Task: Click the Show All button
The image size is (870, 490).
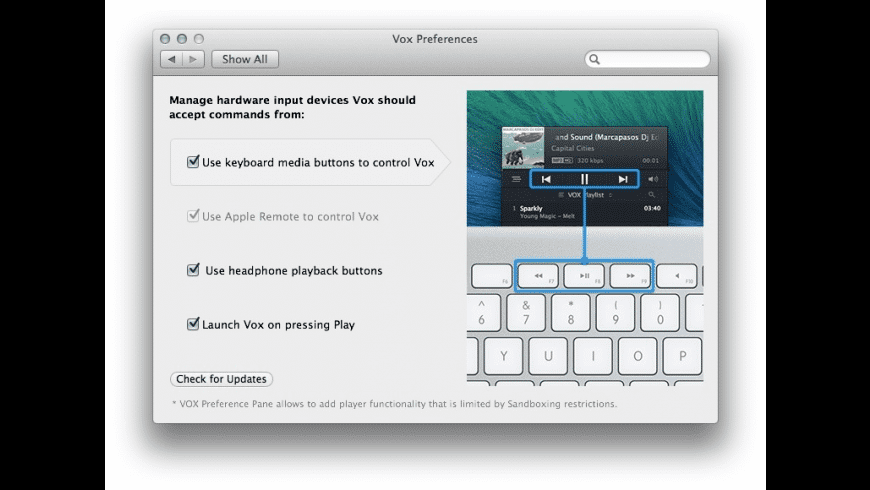Action: tap(245, 59)
